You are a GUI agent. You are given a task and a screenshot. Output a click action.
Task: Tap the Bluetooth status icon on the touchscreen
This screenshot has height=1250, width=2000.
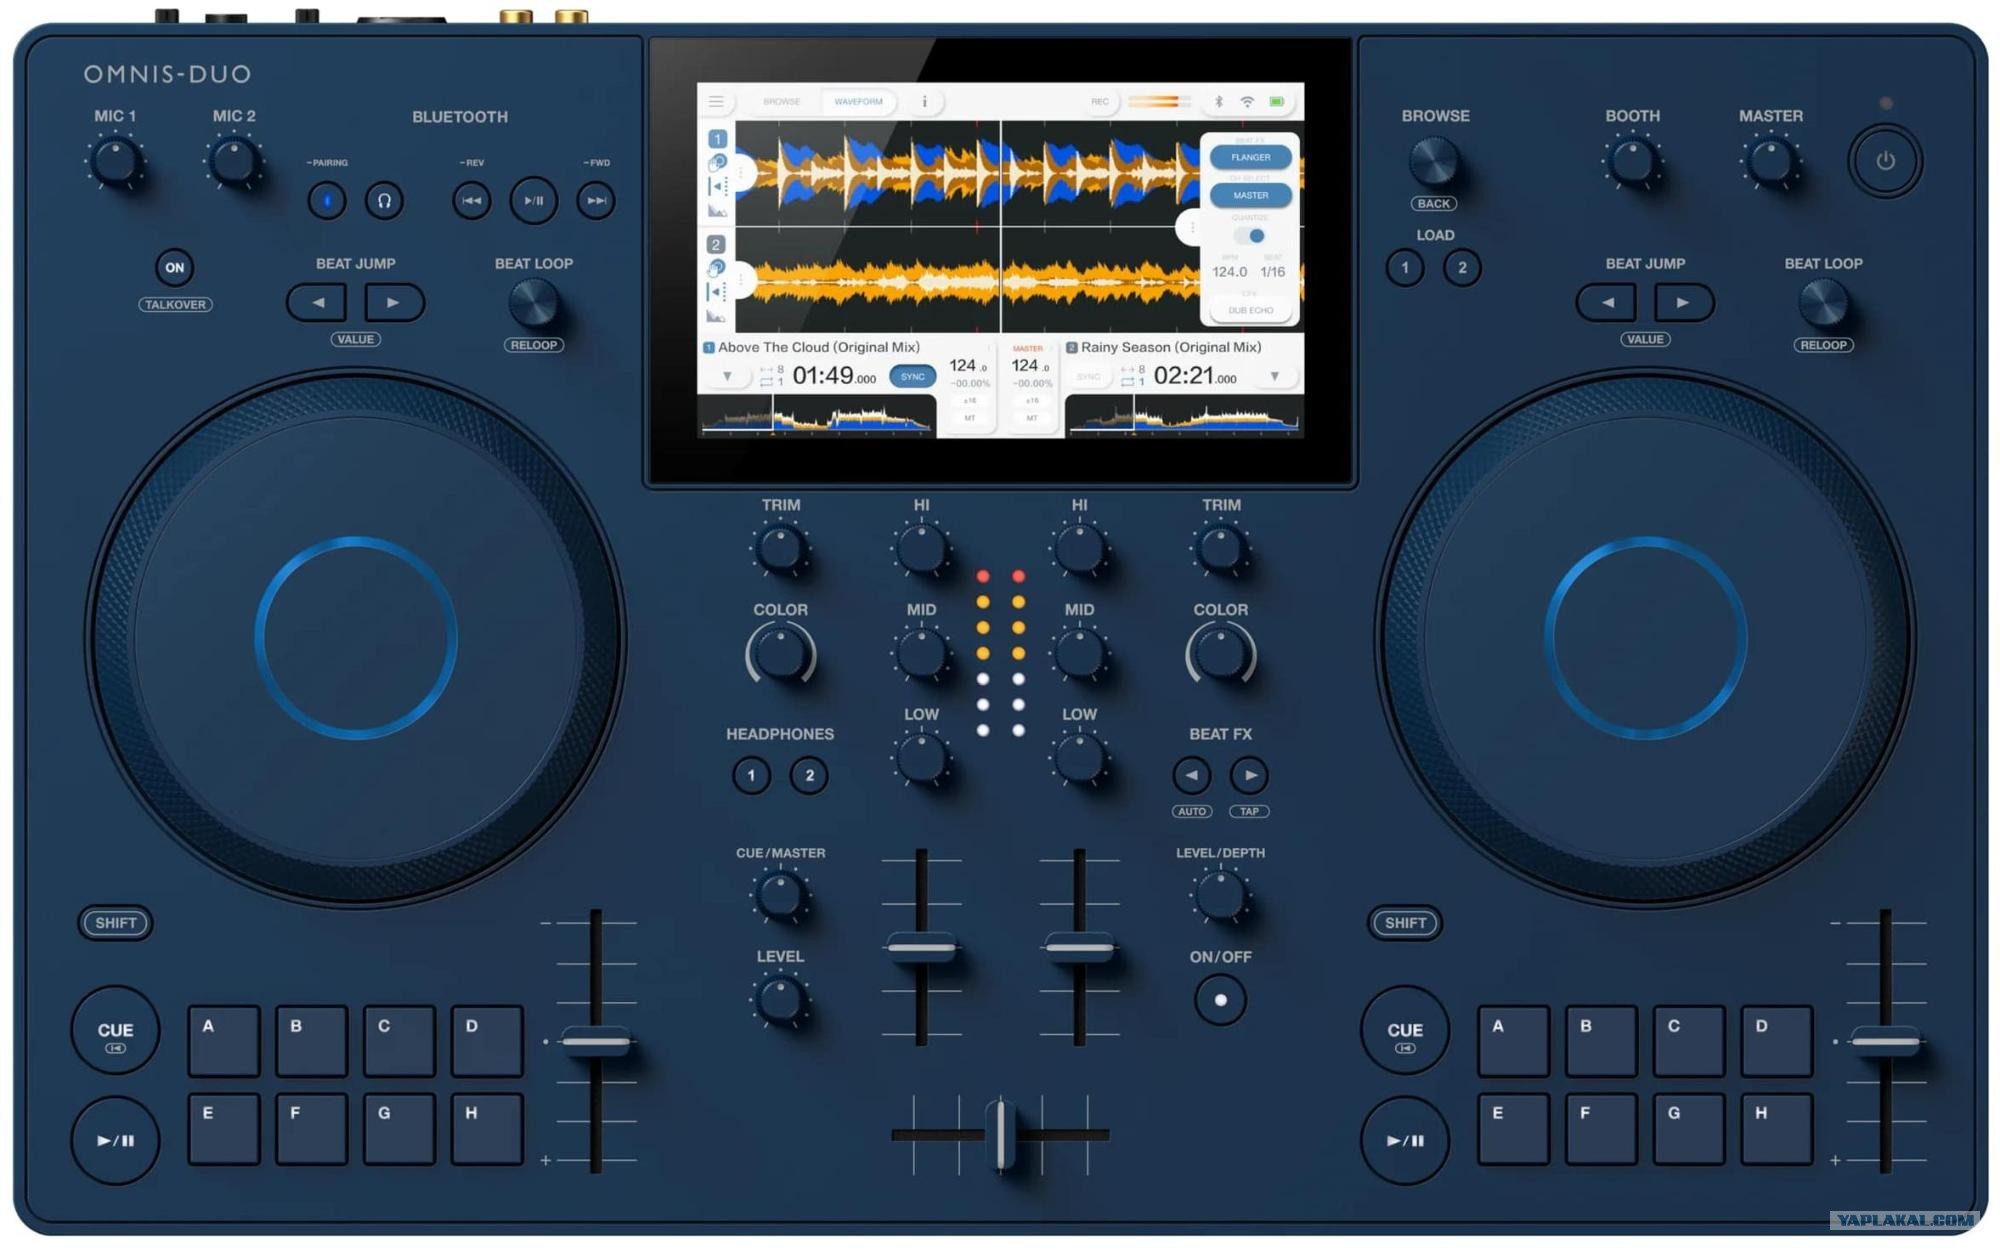click(1219, 102)
